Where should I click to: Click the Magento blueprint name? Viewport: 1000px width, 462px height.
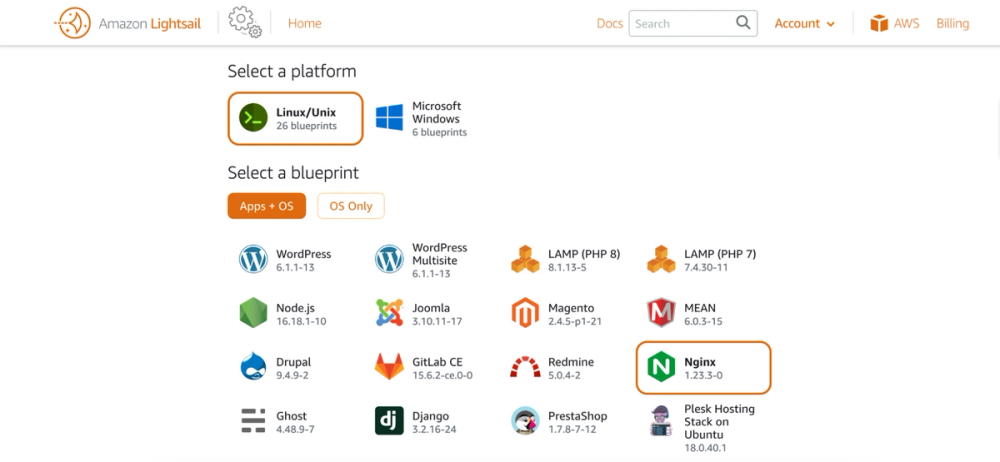[571, 308]
